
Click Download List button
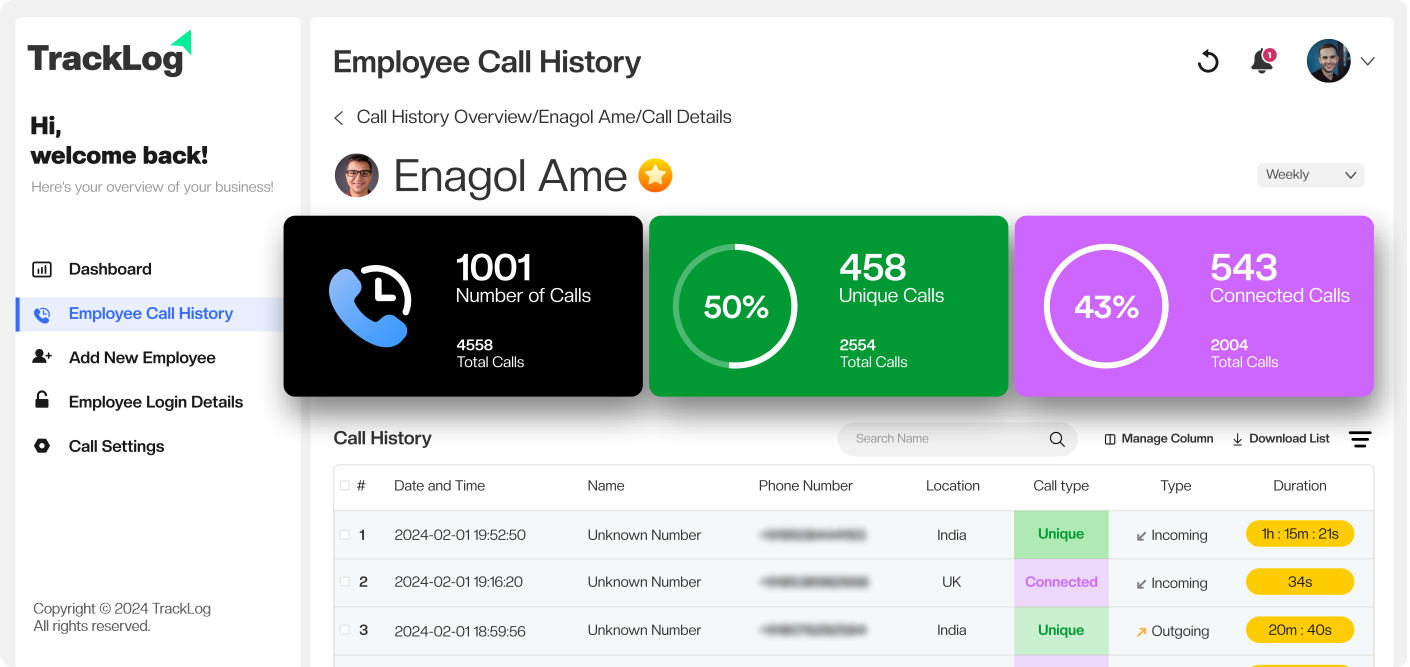[x=1280, y=439]
